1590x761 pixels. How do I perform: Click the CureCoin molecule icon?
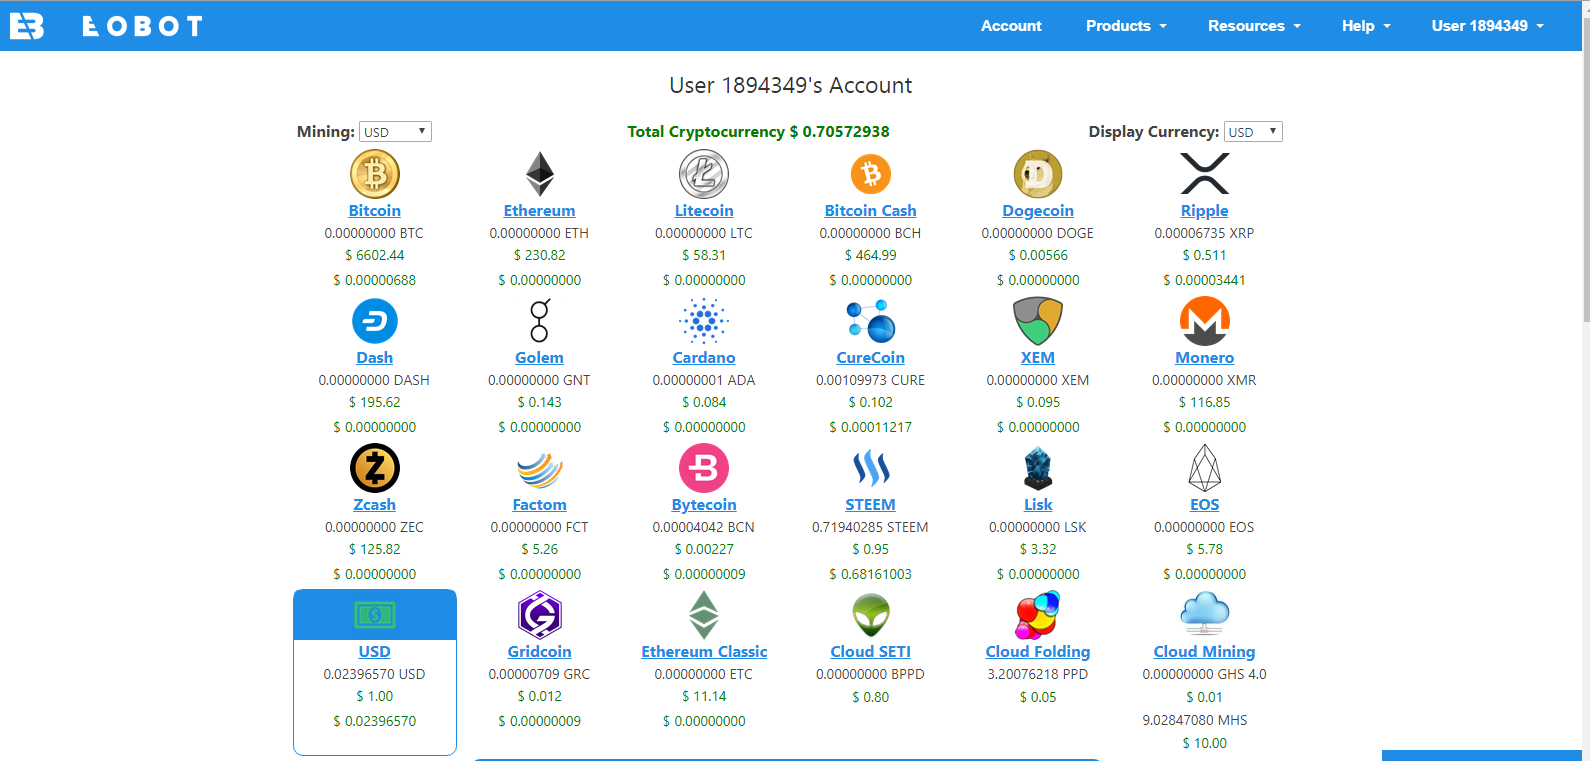coord(871,321)
